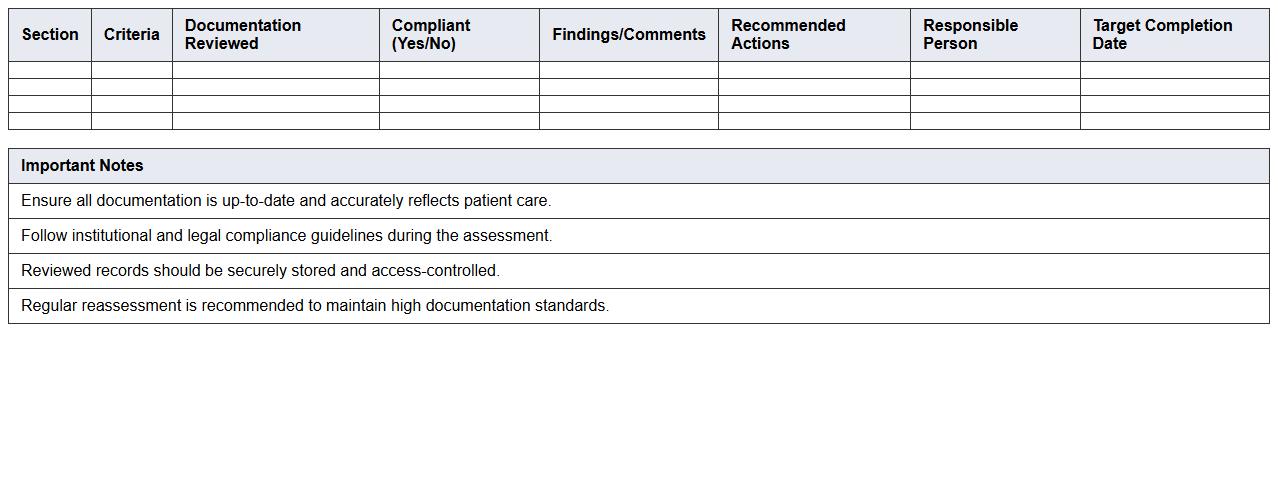
Task: Click first empty cell under Responsible Person
Action: tap(995, 70)
